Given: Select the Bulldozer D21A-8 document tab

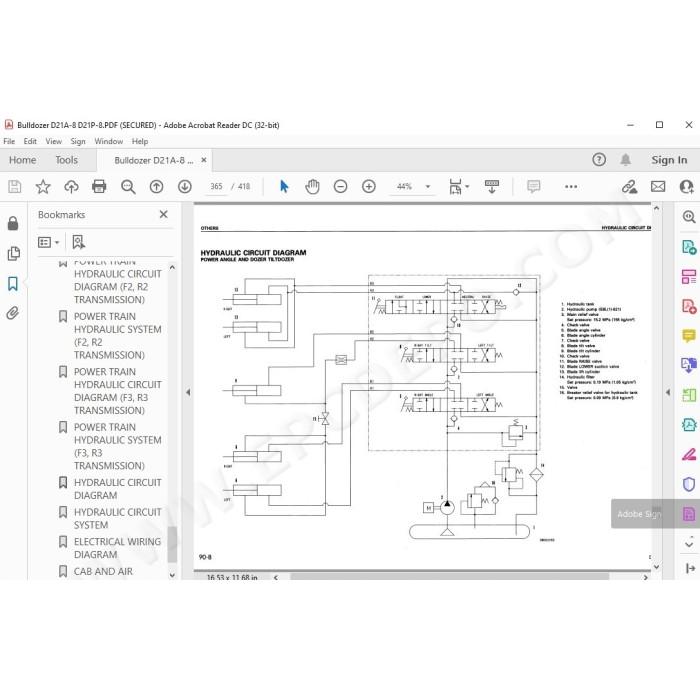Looking at the screenshot, I should pyautogui.click(x=154, y=160).
